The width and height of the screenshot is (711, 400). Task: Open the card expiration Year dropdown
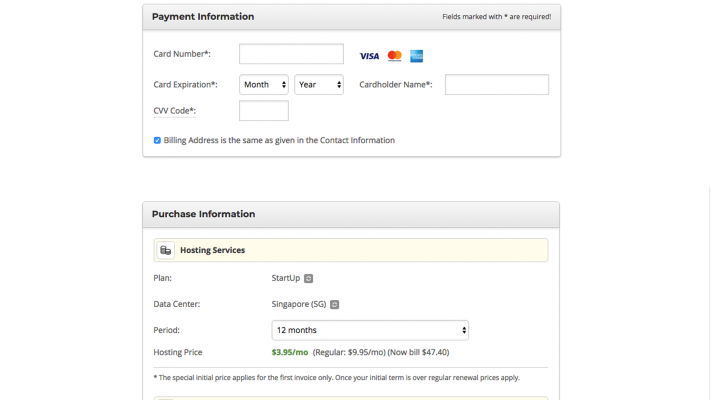(319, 85)
